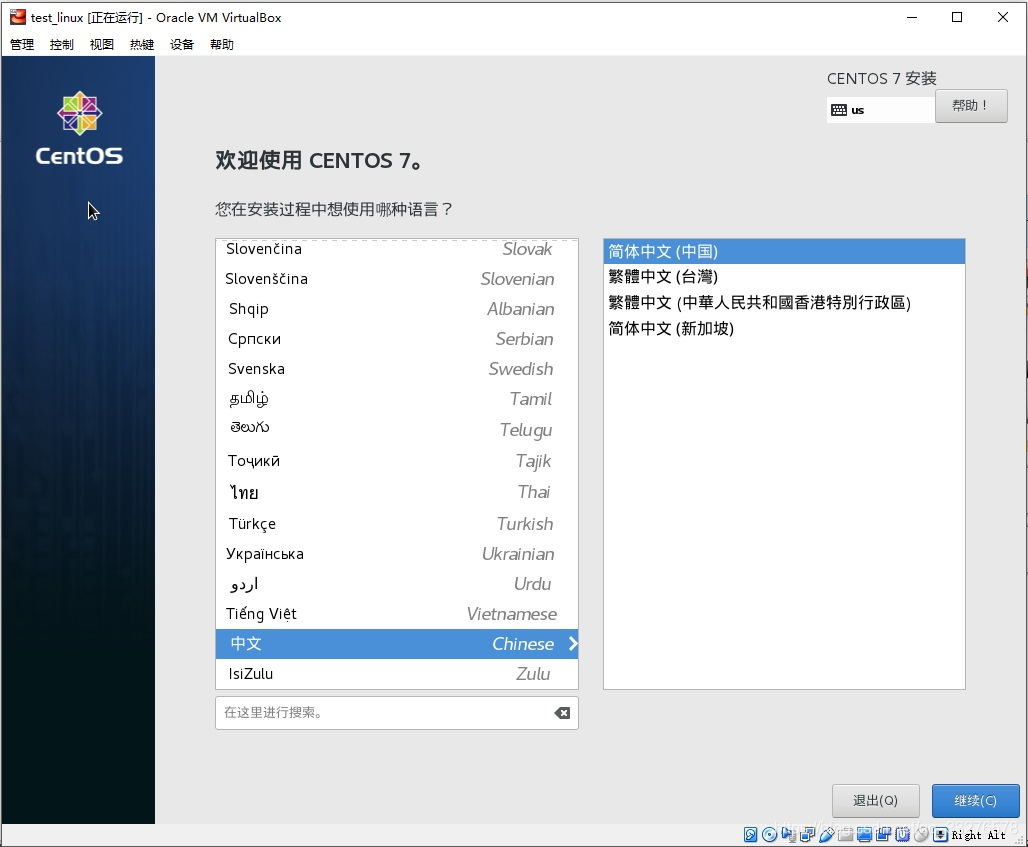Click the 帮助! help button
The height and width of the screenshot is (847, 1028).
tap(970, 106)
